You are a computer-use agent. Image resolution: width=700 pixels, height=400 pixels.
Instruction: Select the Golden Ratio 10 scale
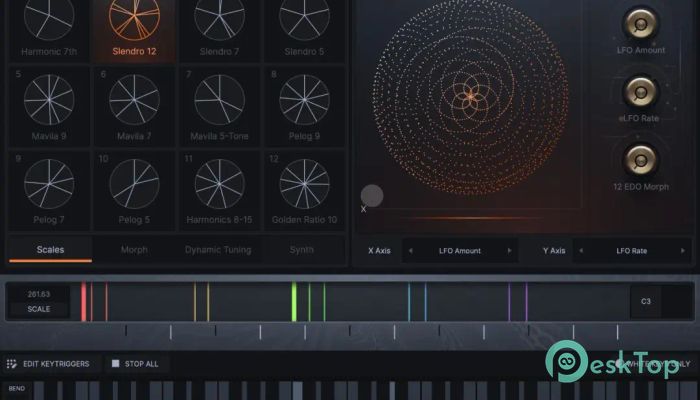[304, 184]
